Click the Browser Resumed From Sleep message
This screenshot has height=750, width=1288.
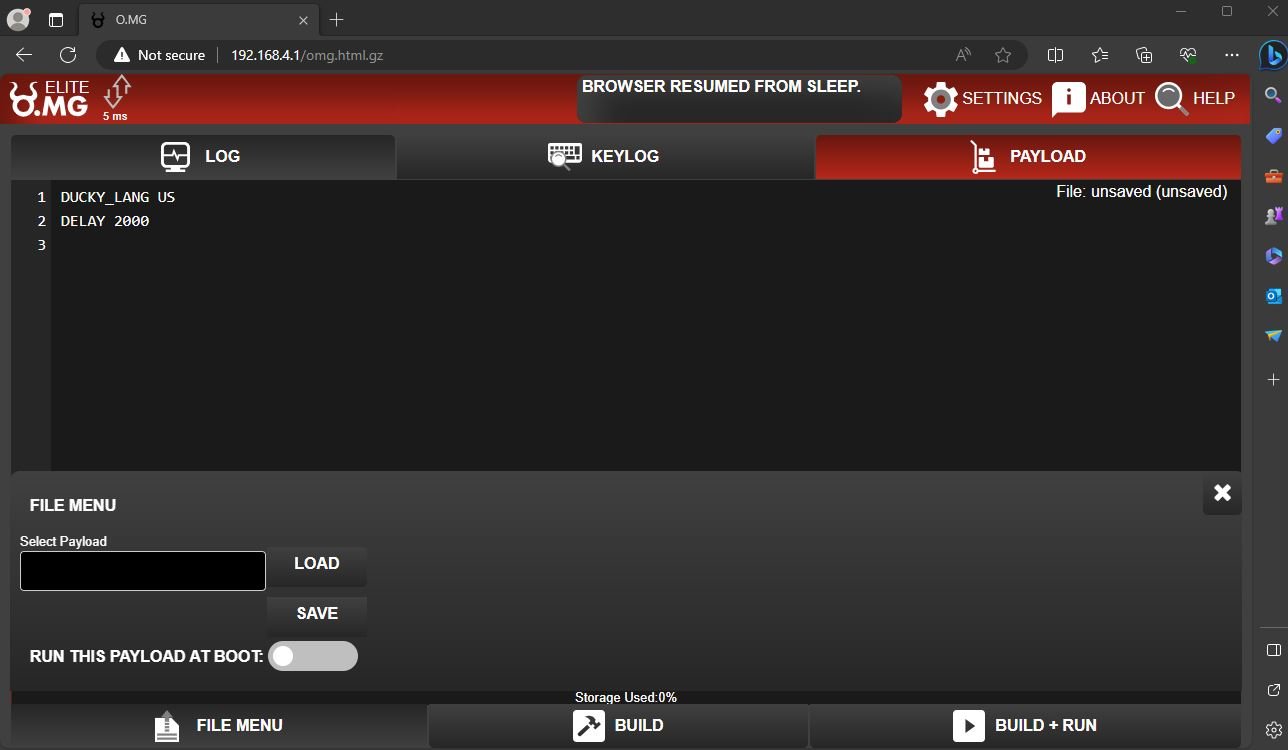[x=721, y=87]
